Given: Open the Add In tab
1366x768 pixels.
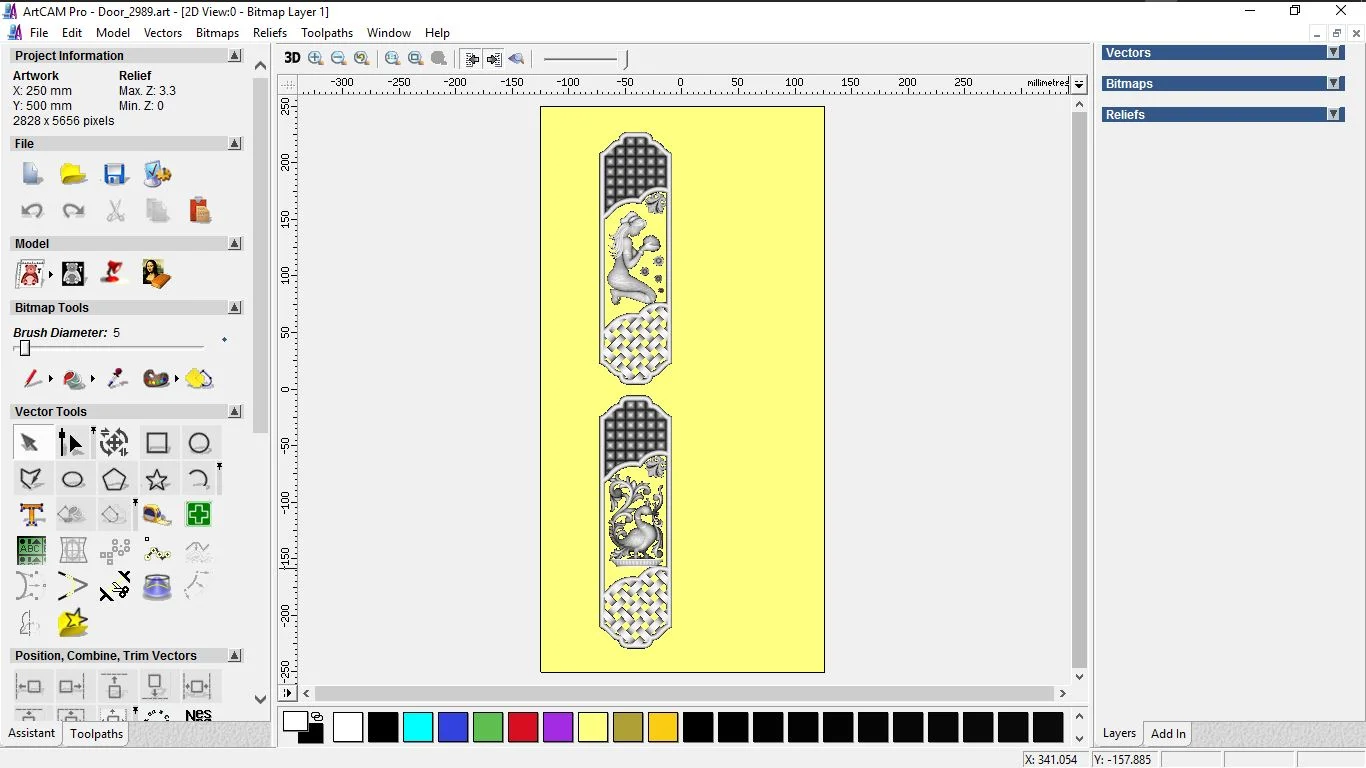Looking at the screenshot, I should [1168, 734].
